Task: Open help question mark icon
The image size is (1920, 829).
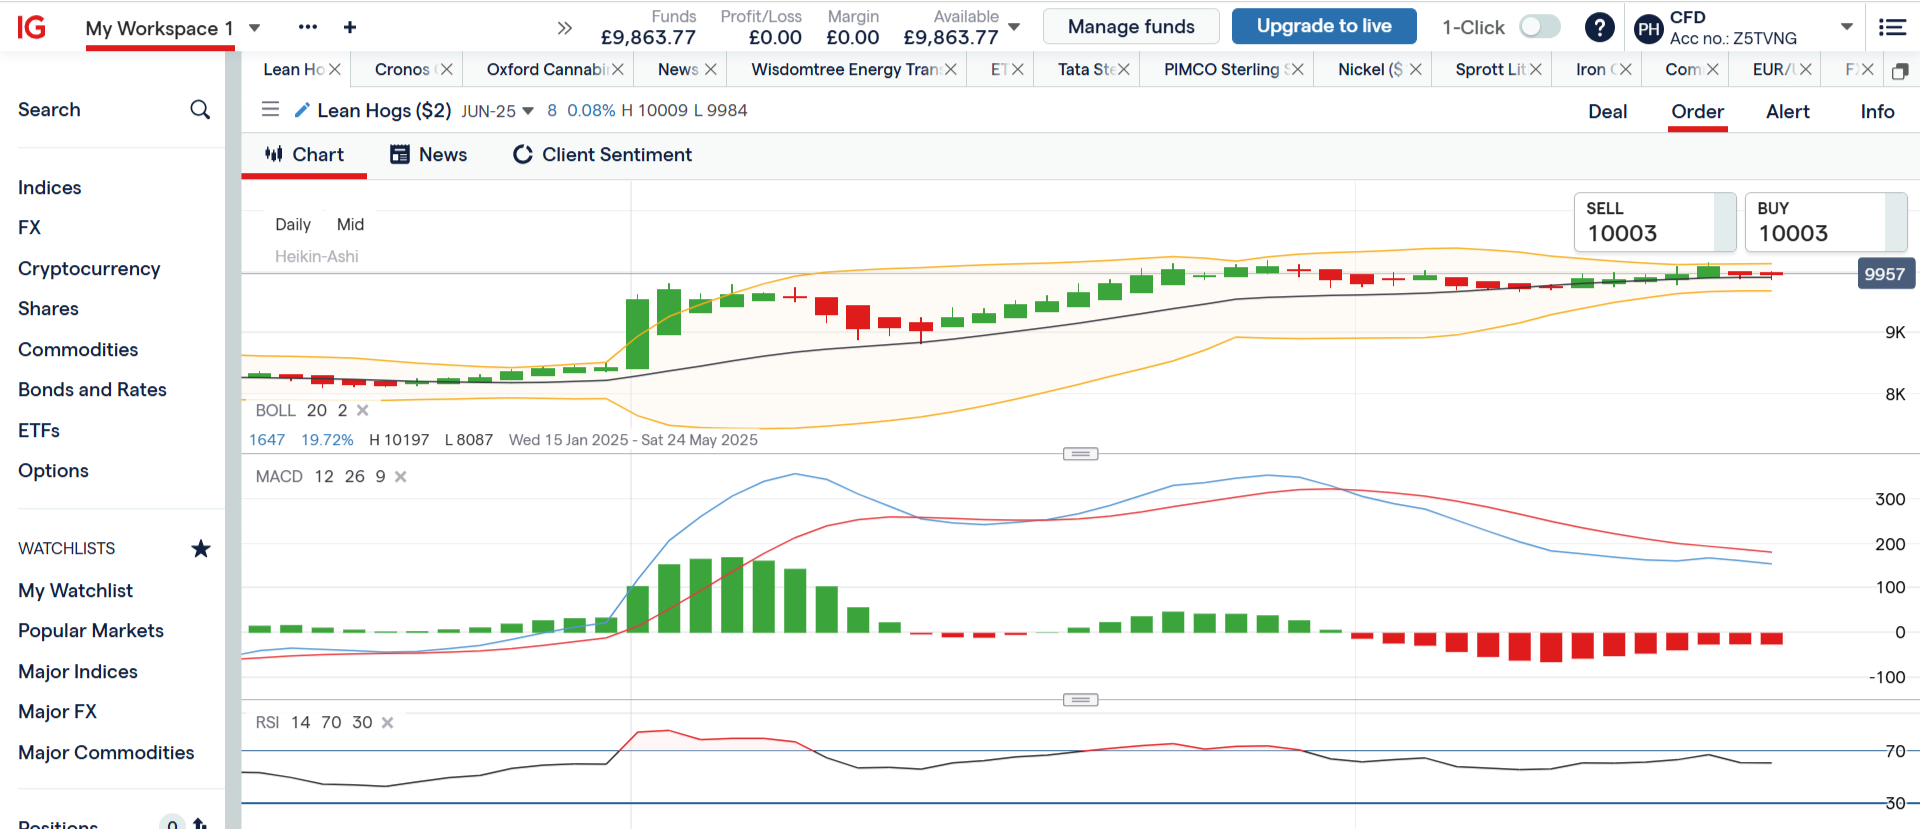Action: point(1600,27)
